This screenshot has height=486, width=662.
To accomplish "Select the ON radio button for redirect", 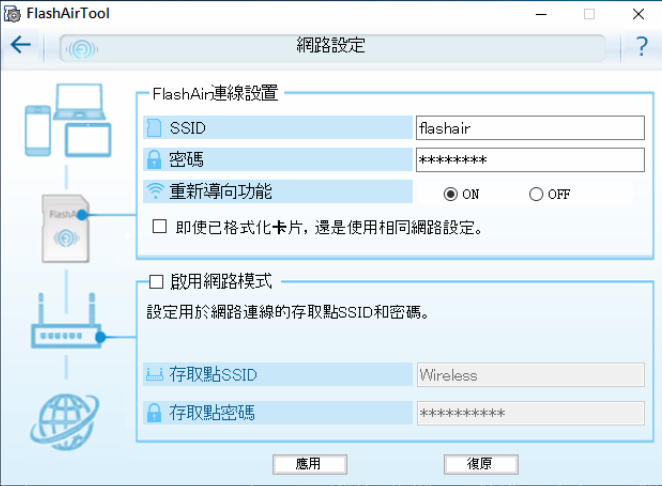I will (450, 194).
